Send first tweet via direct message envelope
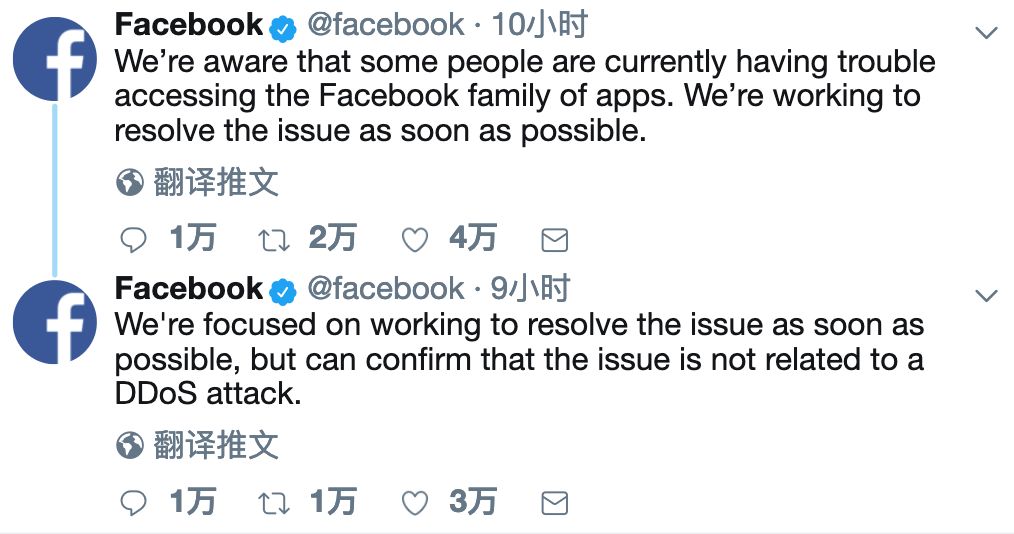The width and height of the screenshot is (1014, 534). (x=554, y=240)
